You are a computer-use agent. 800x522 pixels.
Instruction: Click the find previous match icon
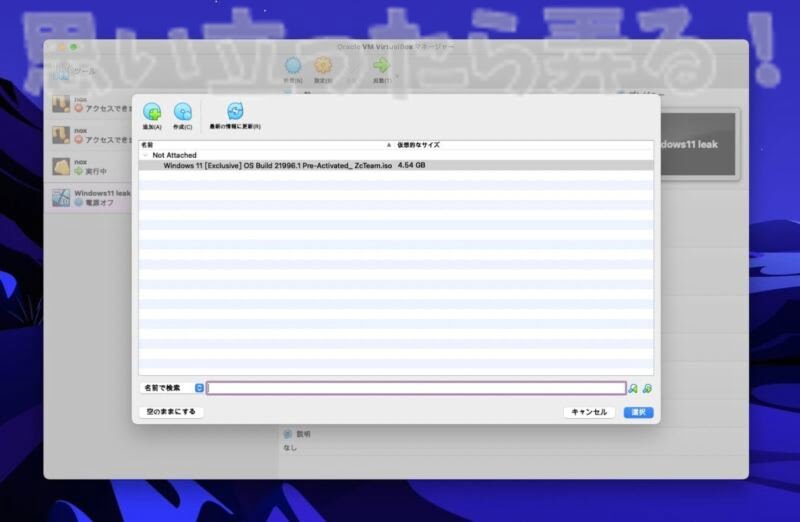click(633, 389)
